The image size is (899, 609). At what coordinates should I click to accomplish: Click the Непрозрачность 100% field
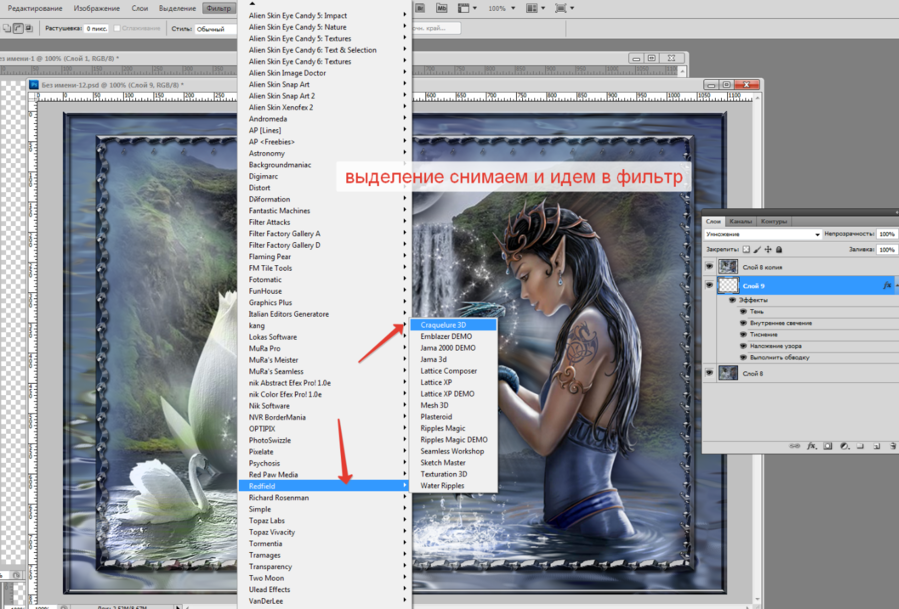887,234
